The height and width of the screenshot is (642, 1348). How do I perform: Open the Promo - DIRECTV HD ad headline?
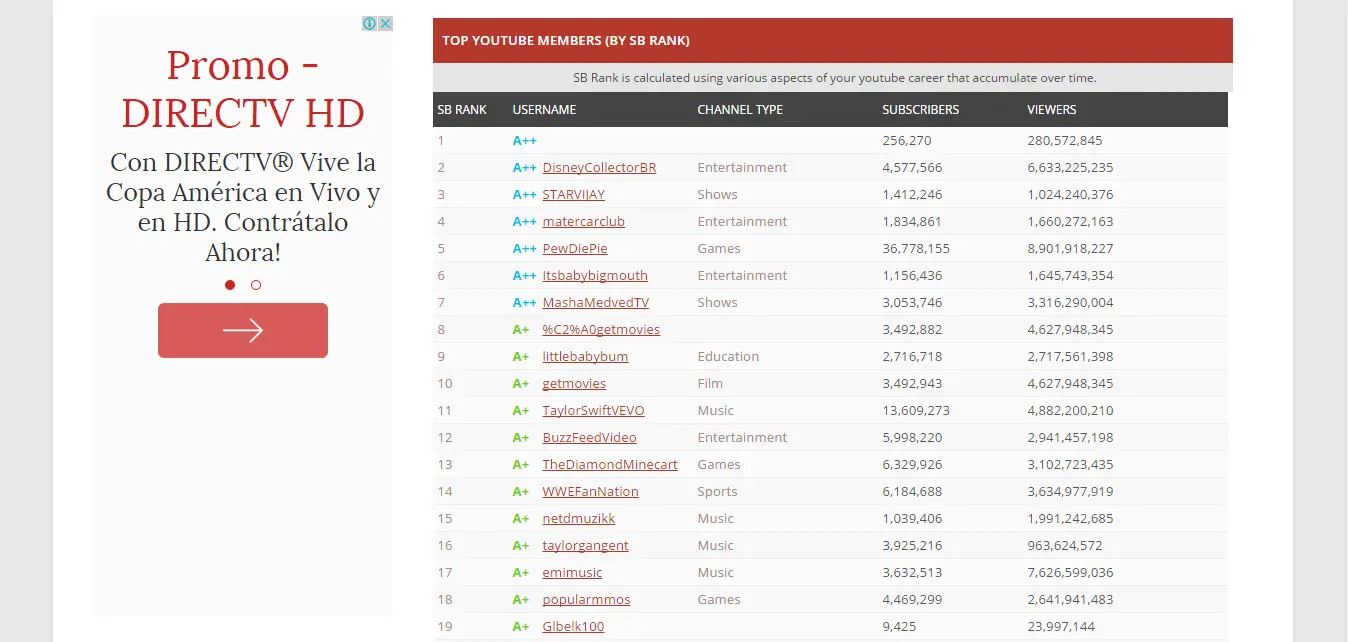[x=243, y=89]
